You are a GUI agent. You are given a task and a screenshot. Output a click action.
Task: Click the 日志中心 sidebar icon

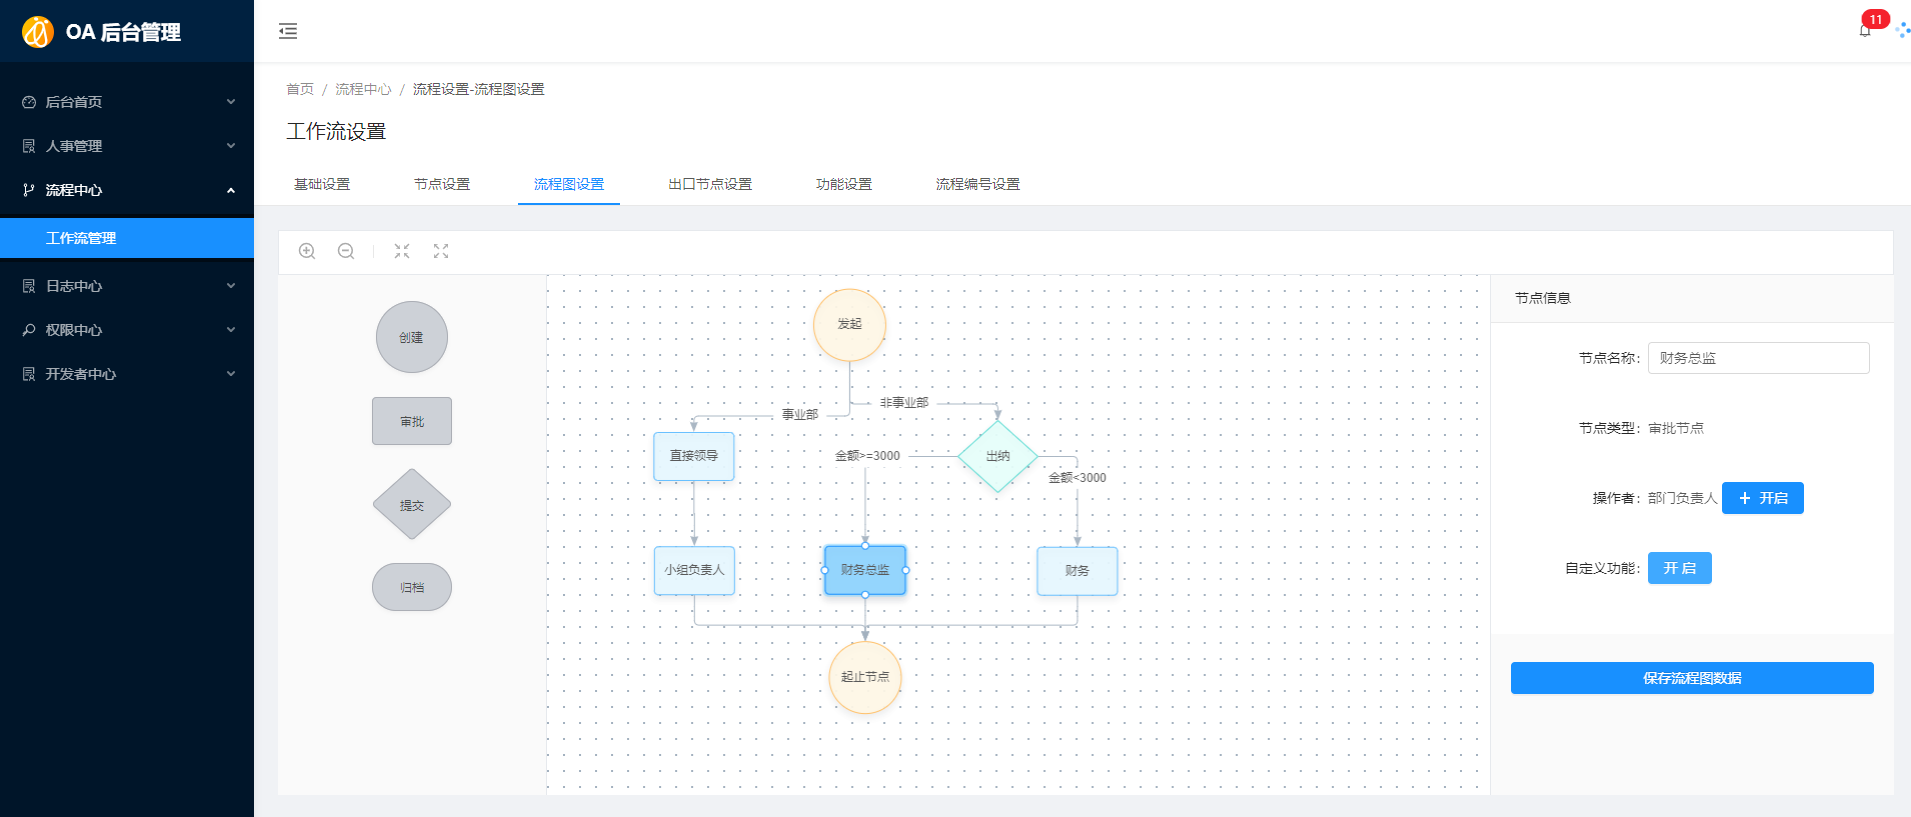(x=29, y=286)
